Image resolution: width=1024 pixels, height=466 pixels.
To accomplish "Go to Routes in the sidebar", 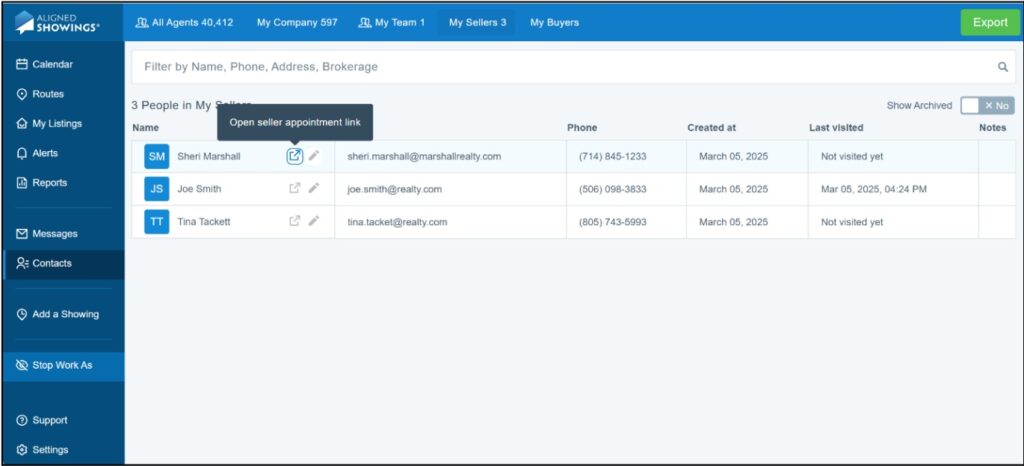I will click(47, 94).
